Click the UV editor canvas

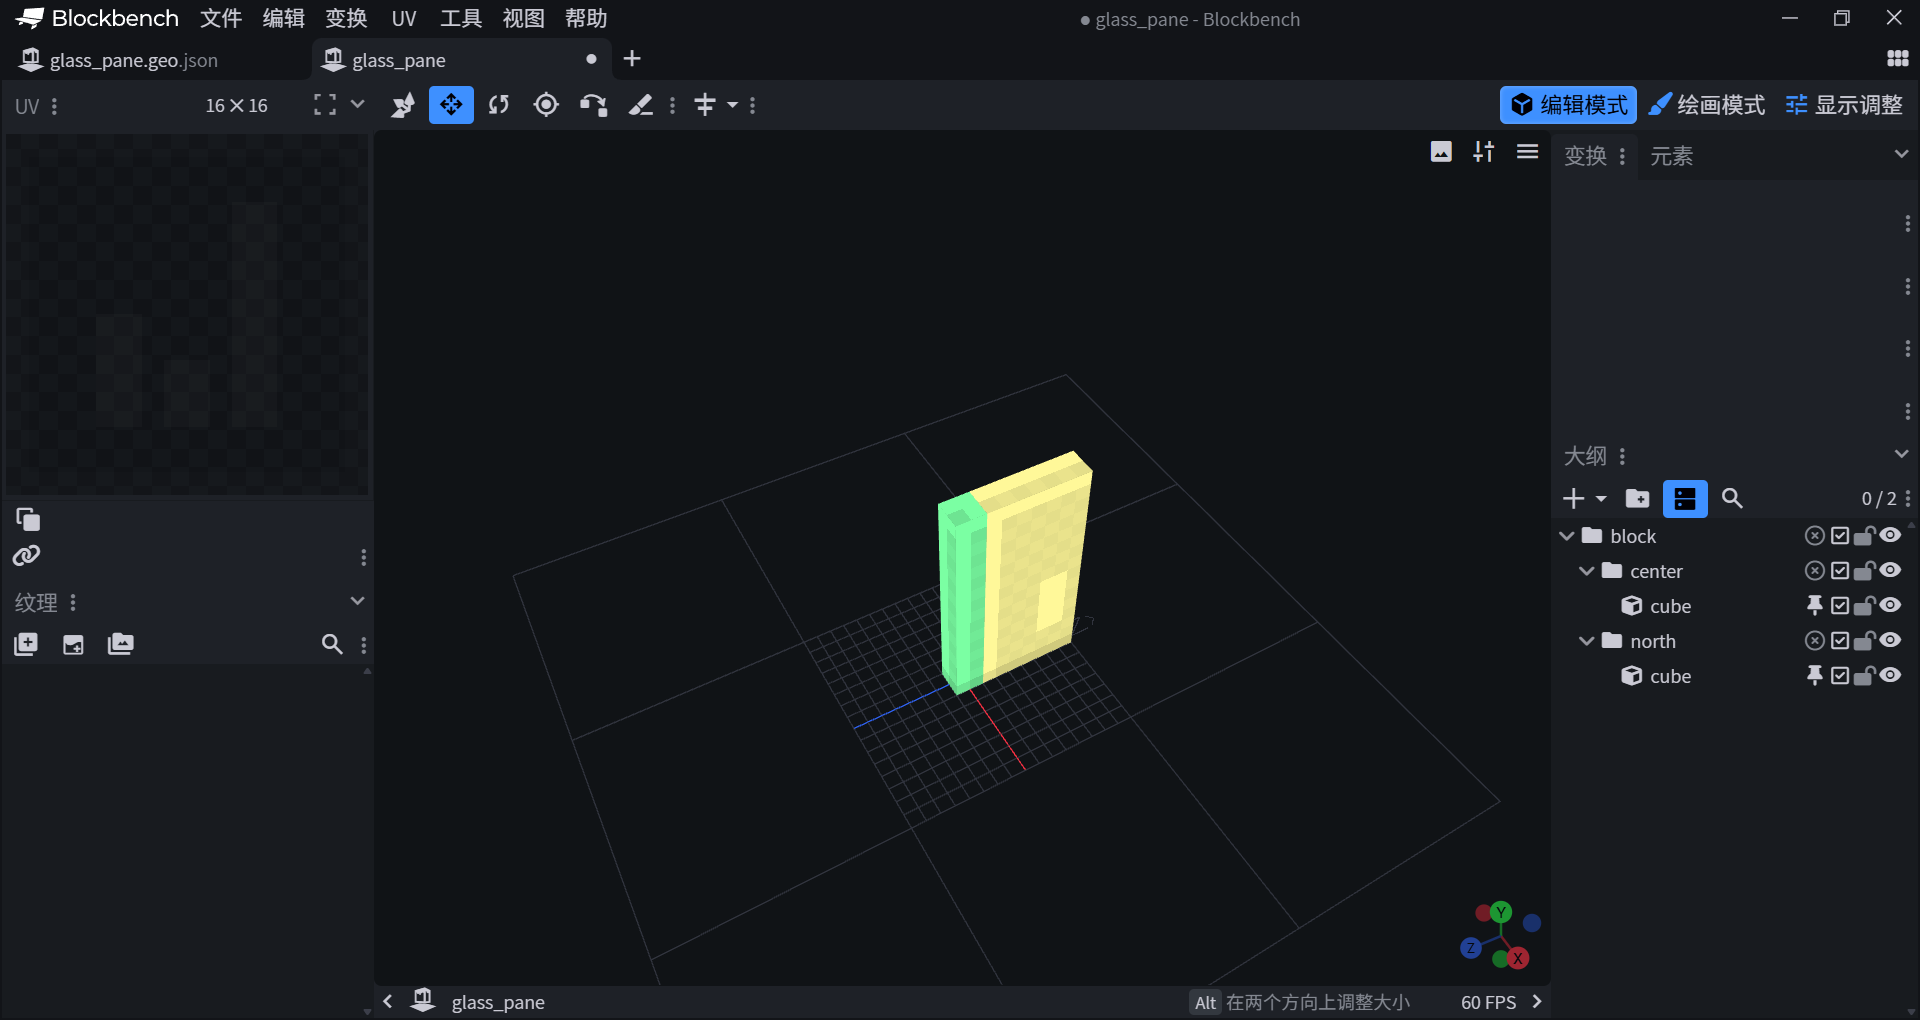[x=187, y=314]
